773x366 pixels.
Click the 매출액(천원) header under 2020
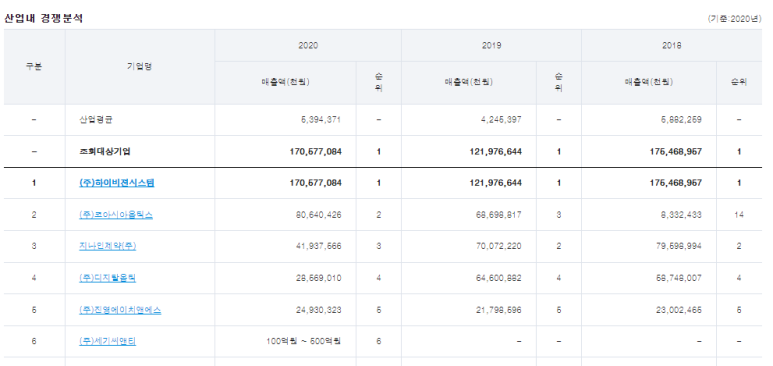pos(285,82)
